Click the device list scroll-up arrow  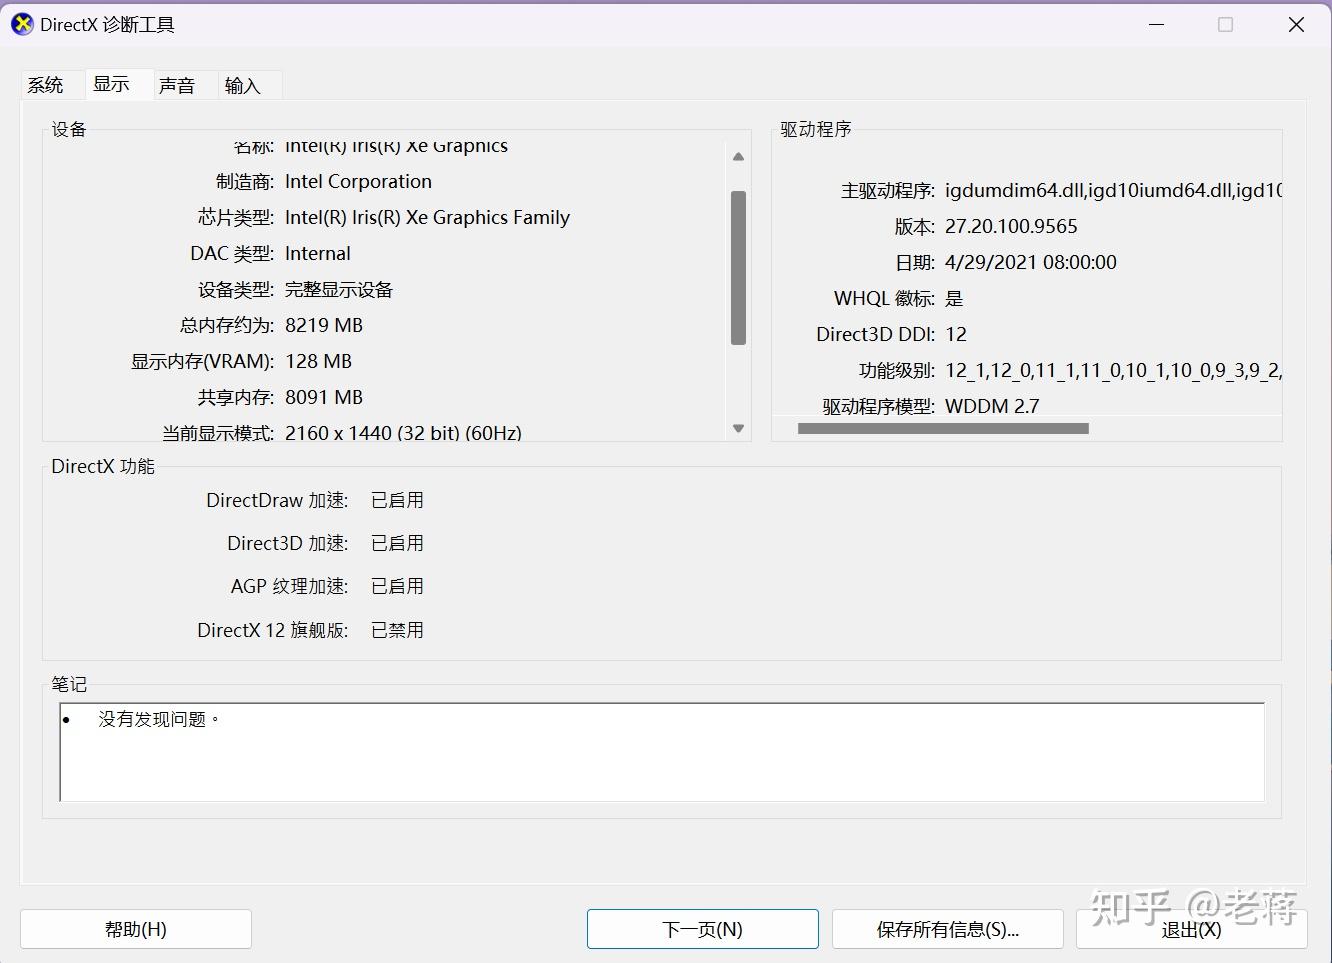coord(739,157)
